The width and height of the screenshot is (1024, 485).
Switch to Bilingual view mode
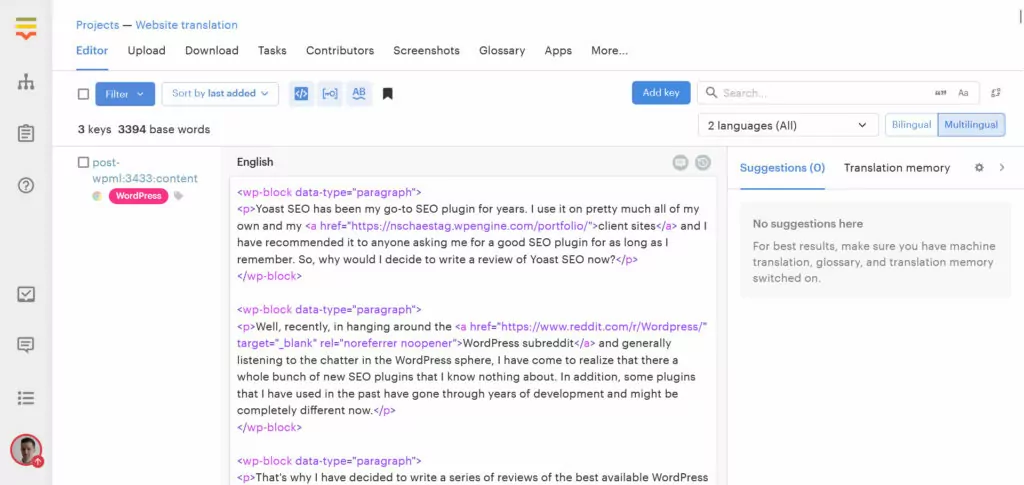(x=911, y=125)
